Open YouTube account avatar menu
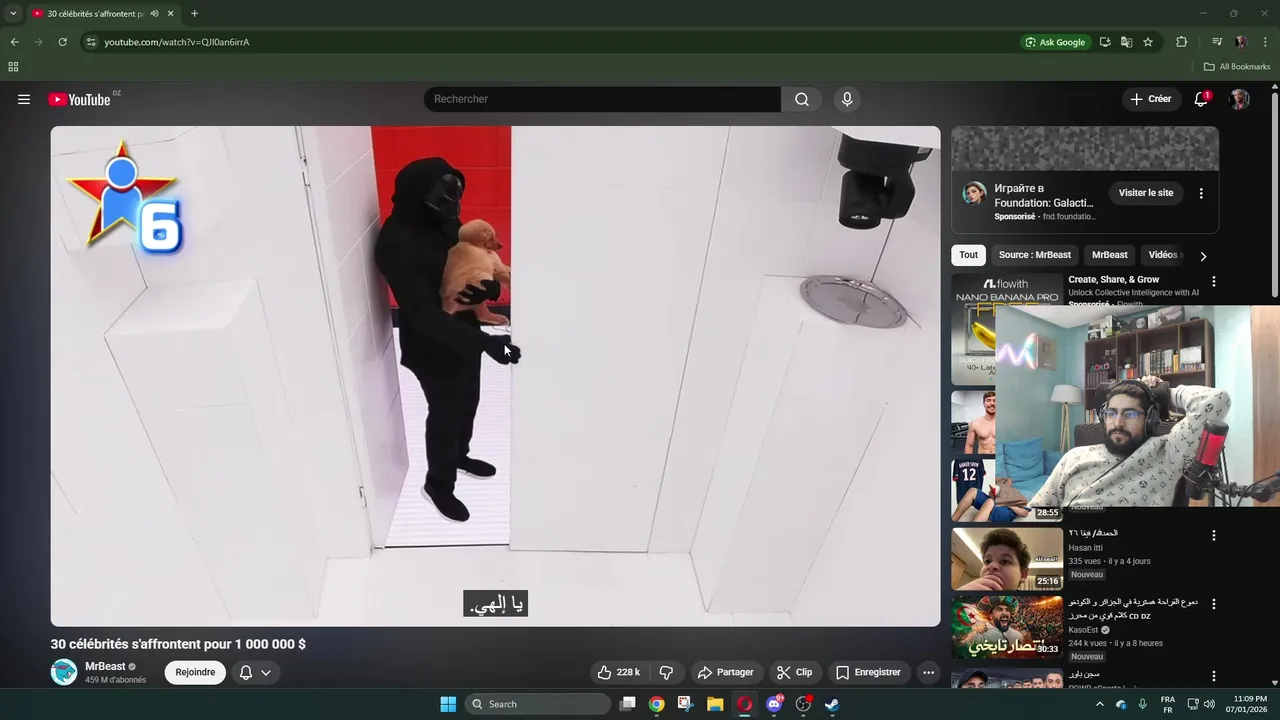 pyautogui.click(x=1239, y=99)
